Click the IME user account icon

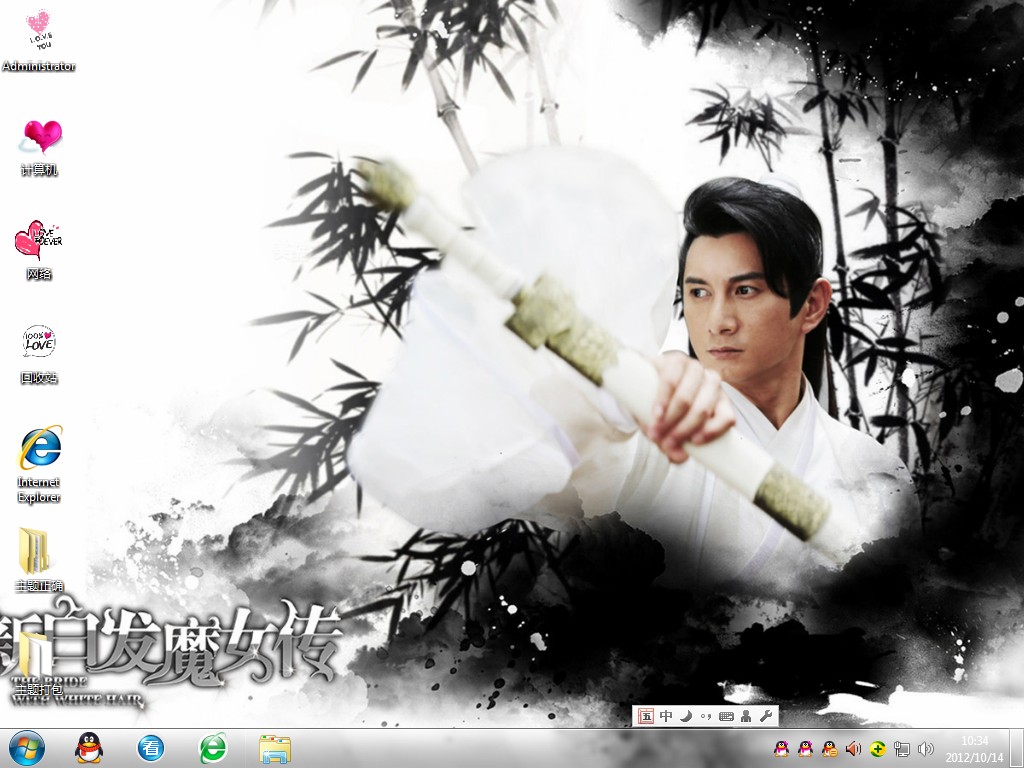click(746, 716)
